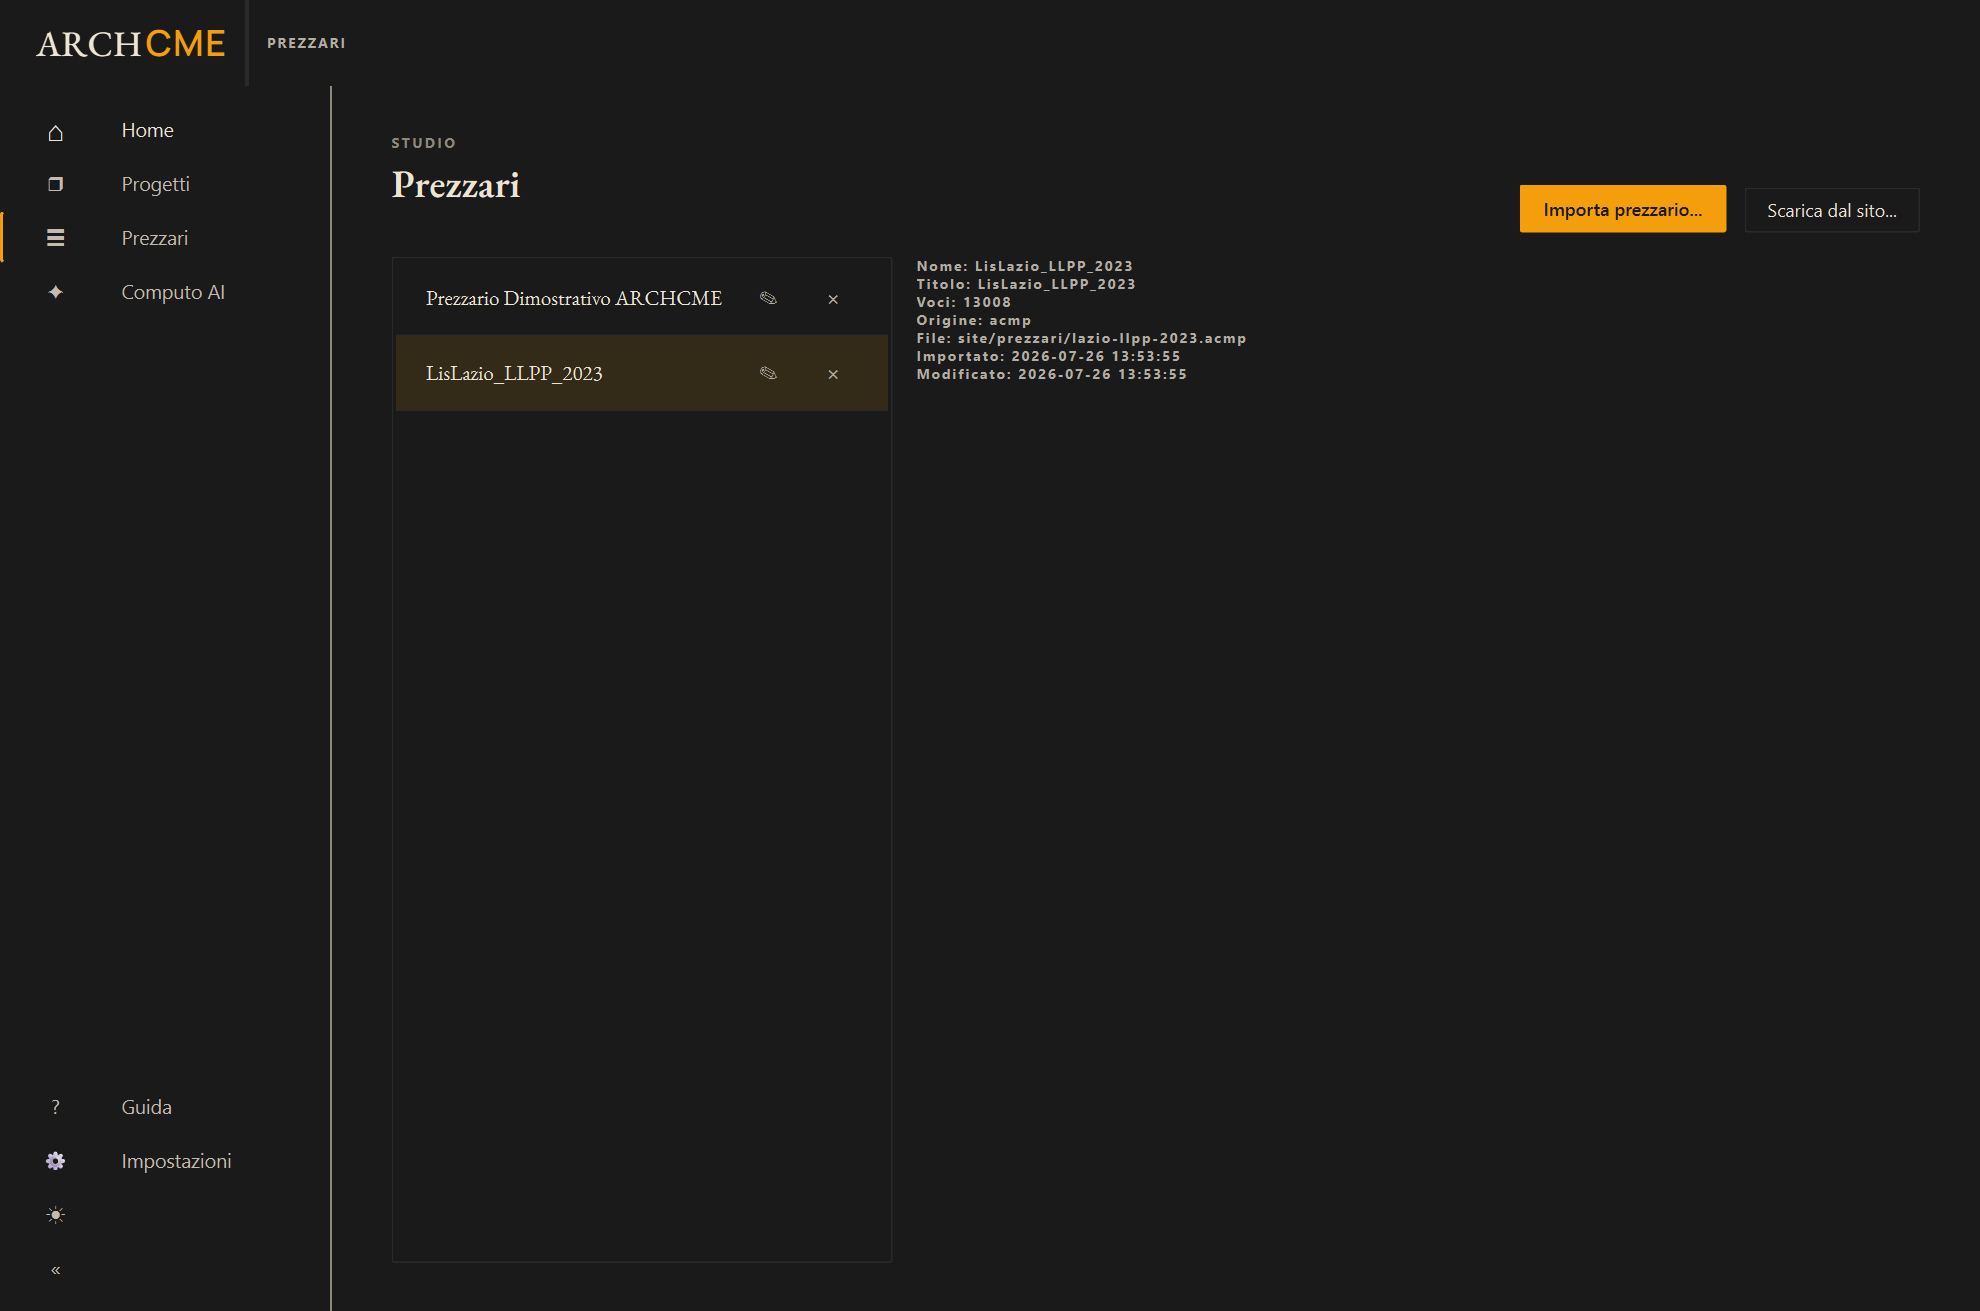The image size is (1980, 1311).
Task: Click the 'File: site/prezzari/lazio-llpp-2023.acmp' line
Action: 1081,338
